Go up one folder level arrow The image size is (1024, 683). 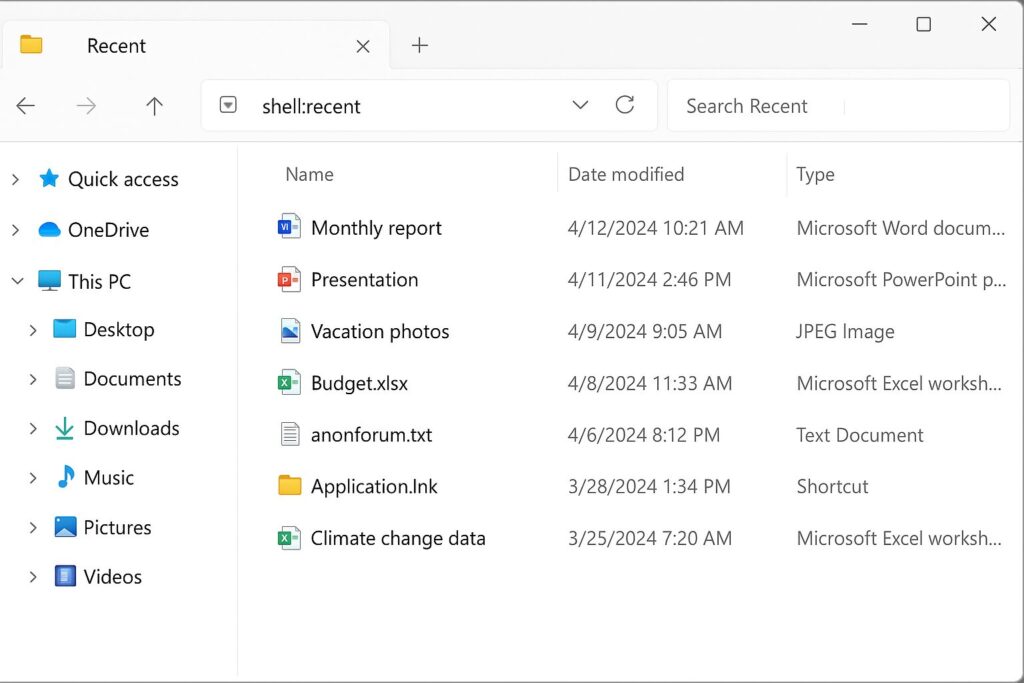tap(154, 106)
